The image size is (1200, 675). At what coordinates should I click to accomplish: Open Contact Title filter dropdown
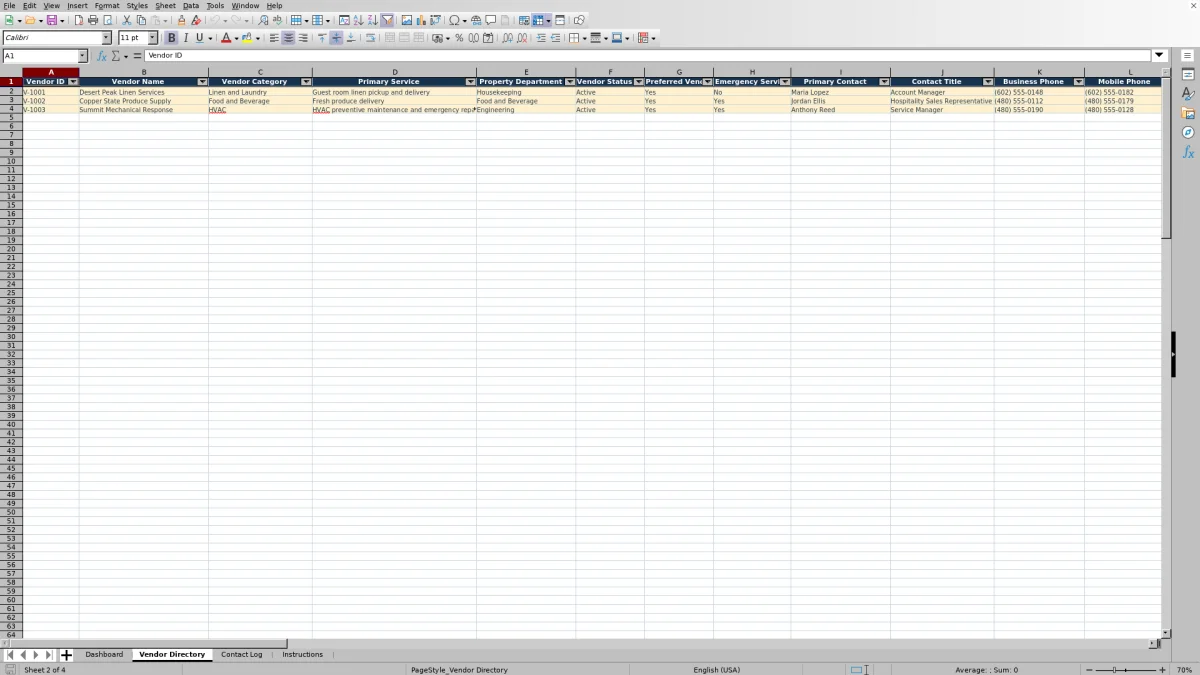988,82
